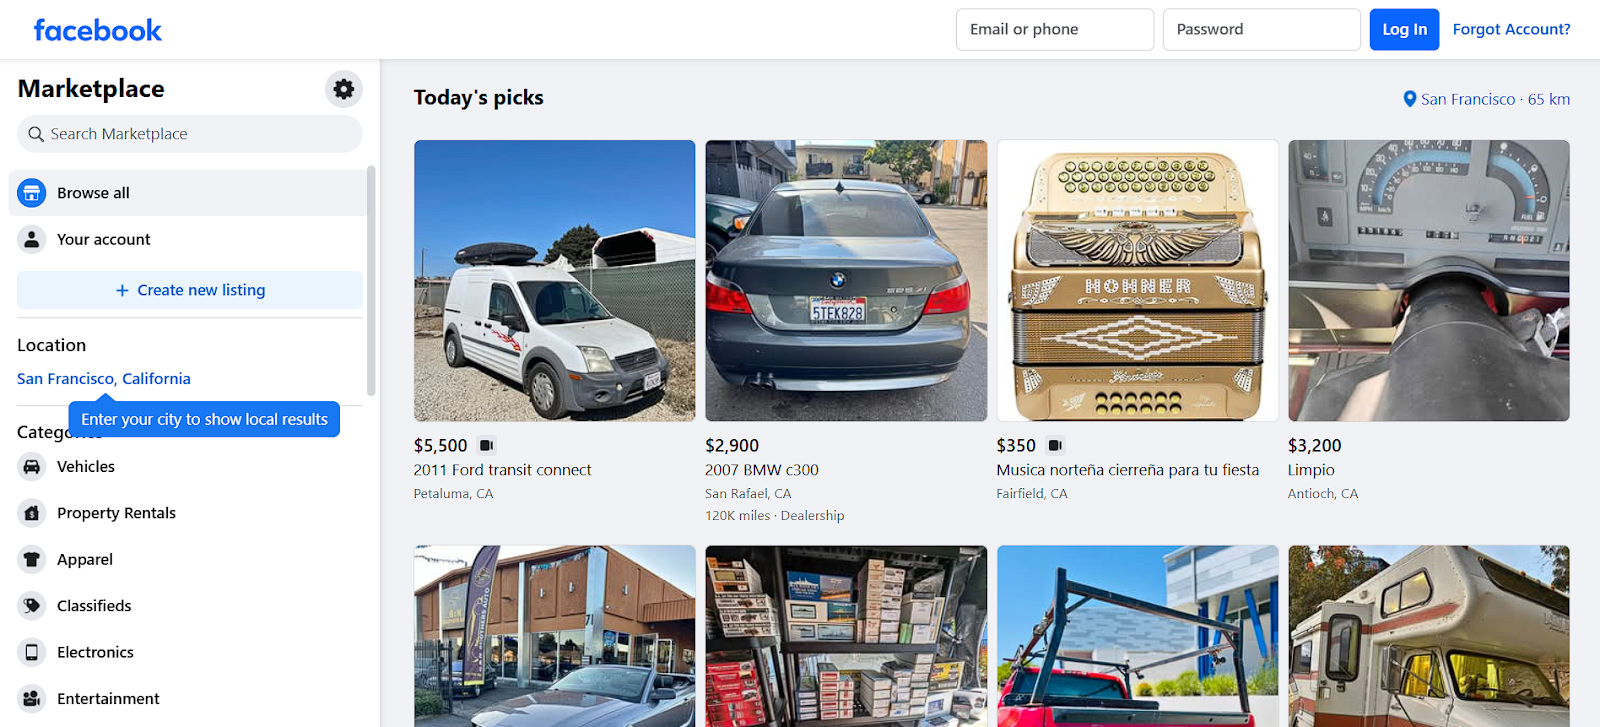The height and width of the screenshot is (727, 1600).
Task: Open the Entertainment category icon
Action: click(32, 699)
